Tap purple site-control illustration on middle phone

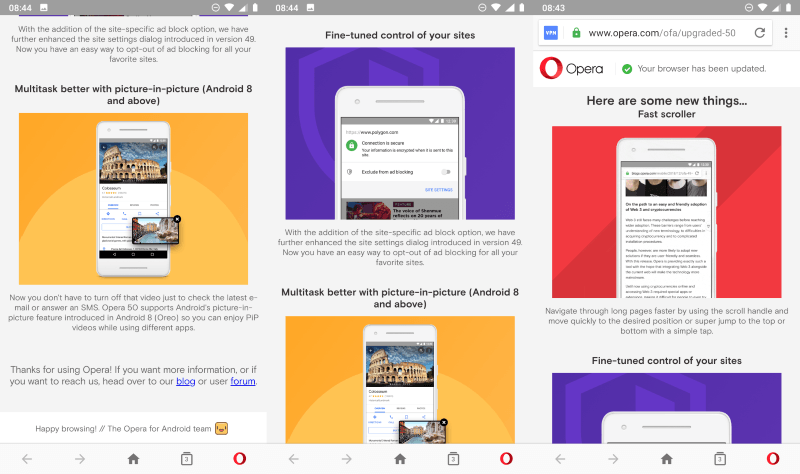click(400, 133)
